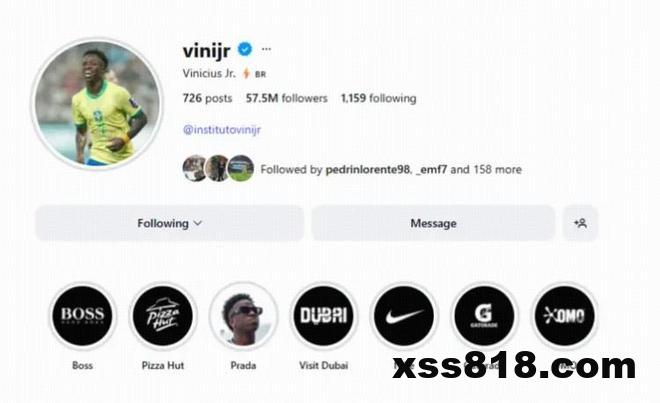
Task: Click the Message button
Action: pyautogui.click(x=433, y=223)
